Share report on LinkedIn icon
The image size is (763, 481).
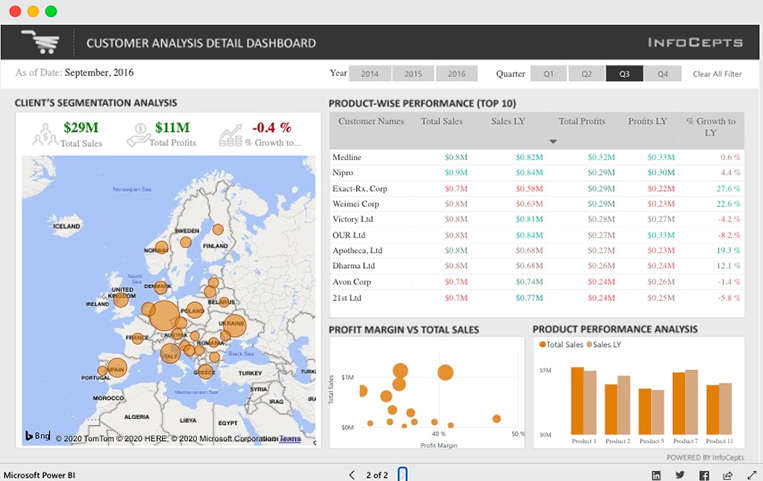[x=656, y=475]
